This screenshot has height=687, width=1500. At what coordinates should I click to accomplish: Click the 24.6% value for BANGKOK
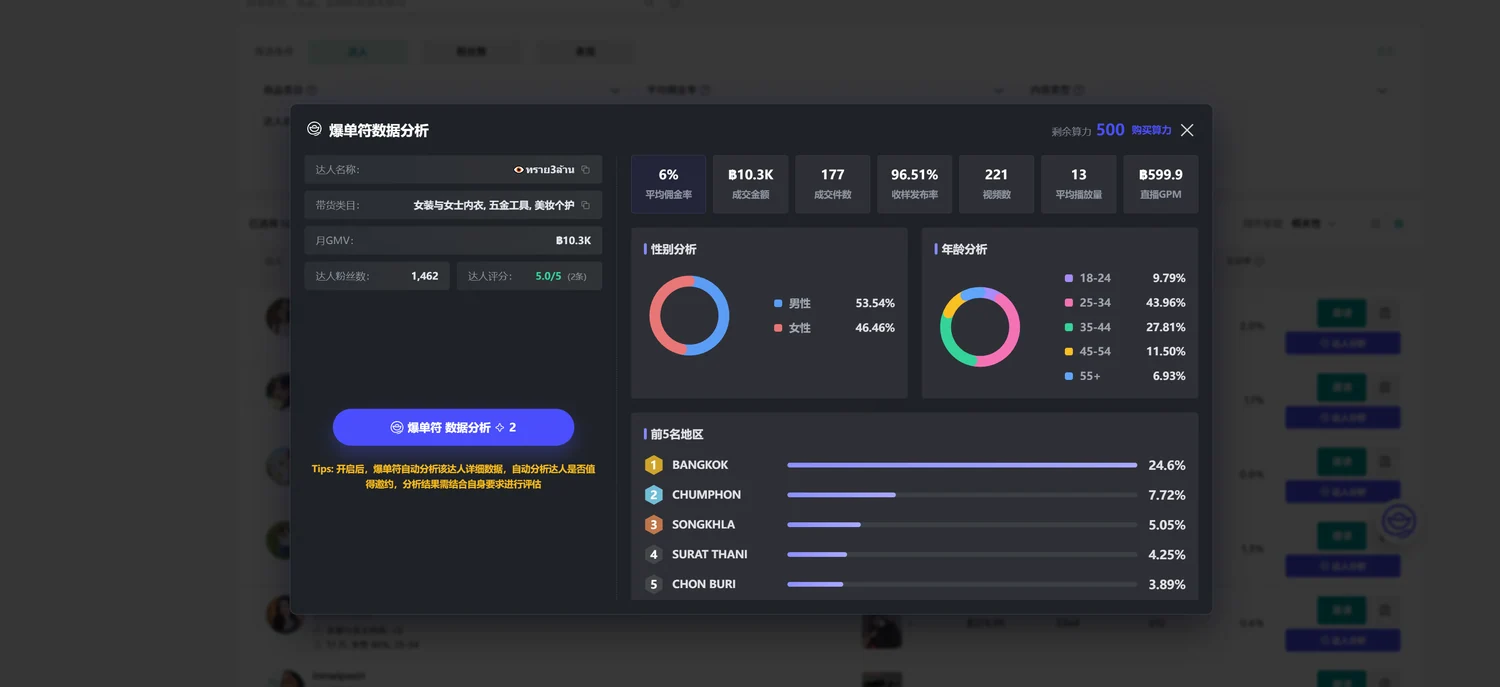coord(1167,465)
